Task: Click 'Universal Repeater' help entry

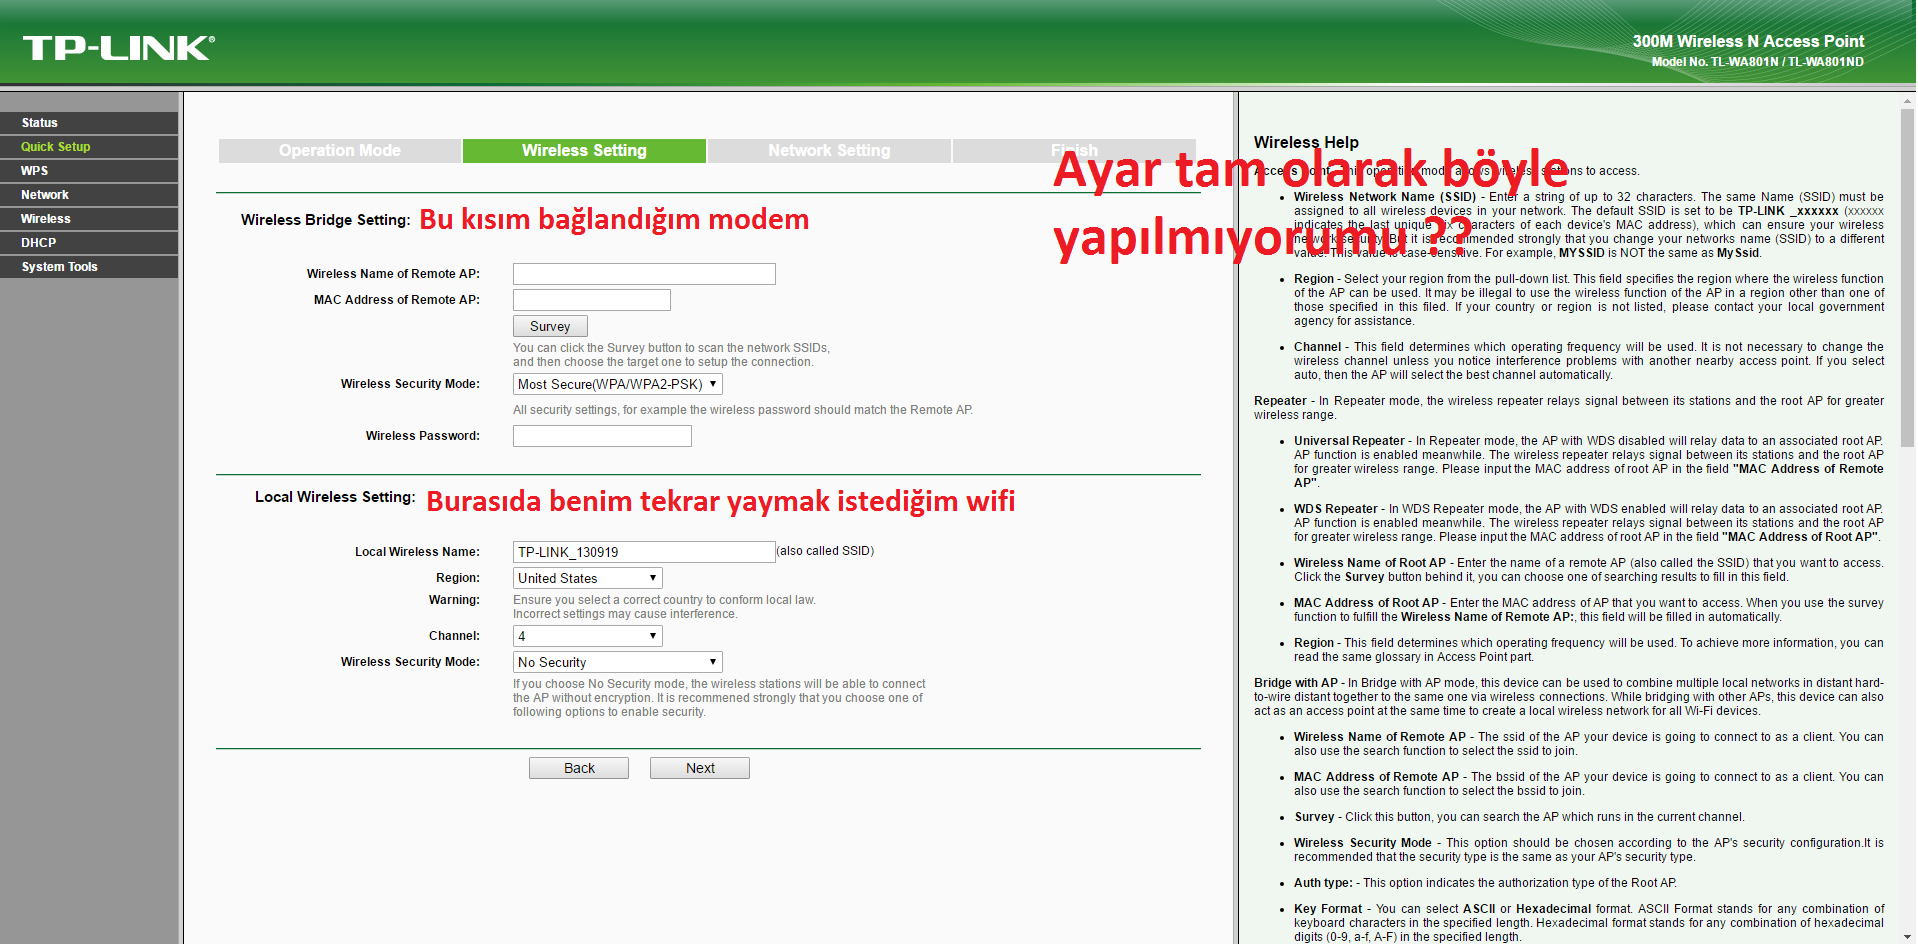Action: tap(1349, 441)
